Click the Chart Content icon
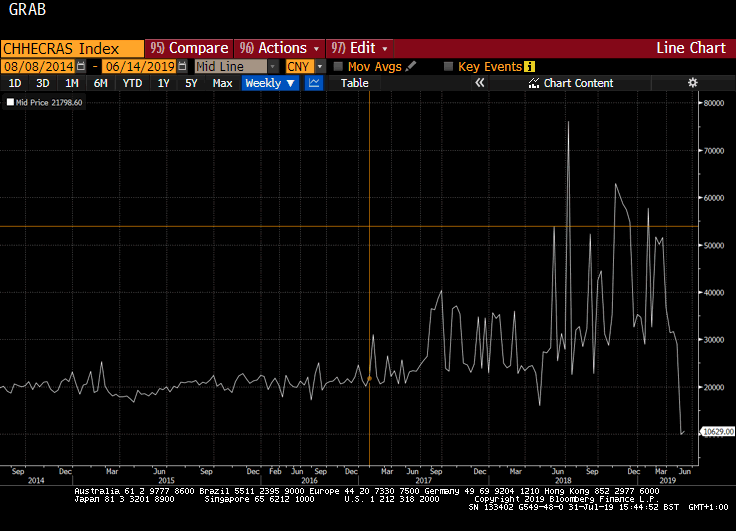Image resolution: width=736 pixels, height=531 pixels. tap(534, 83)
